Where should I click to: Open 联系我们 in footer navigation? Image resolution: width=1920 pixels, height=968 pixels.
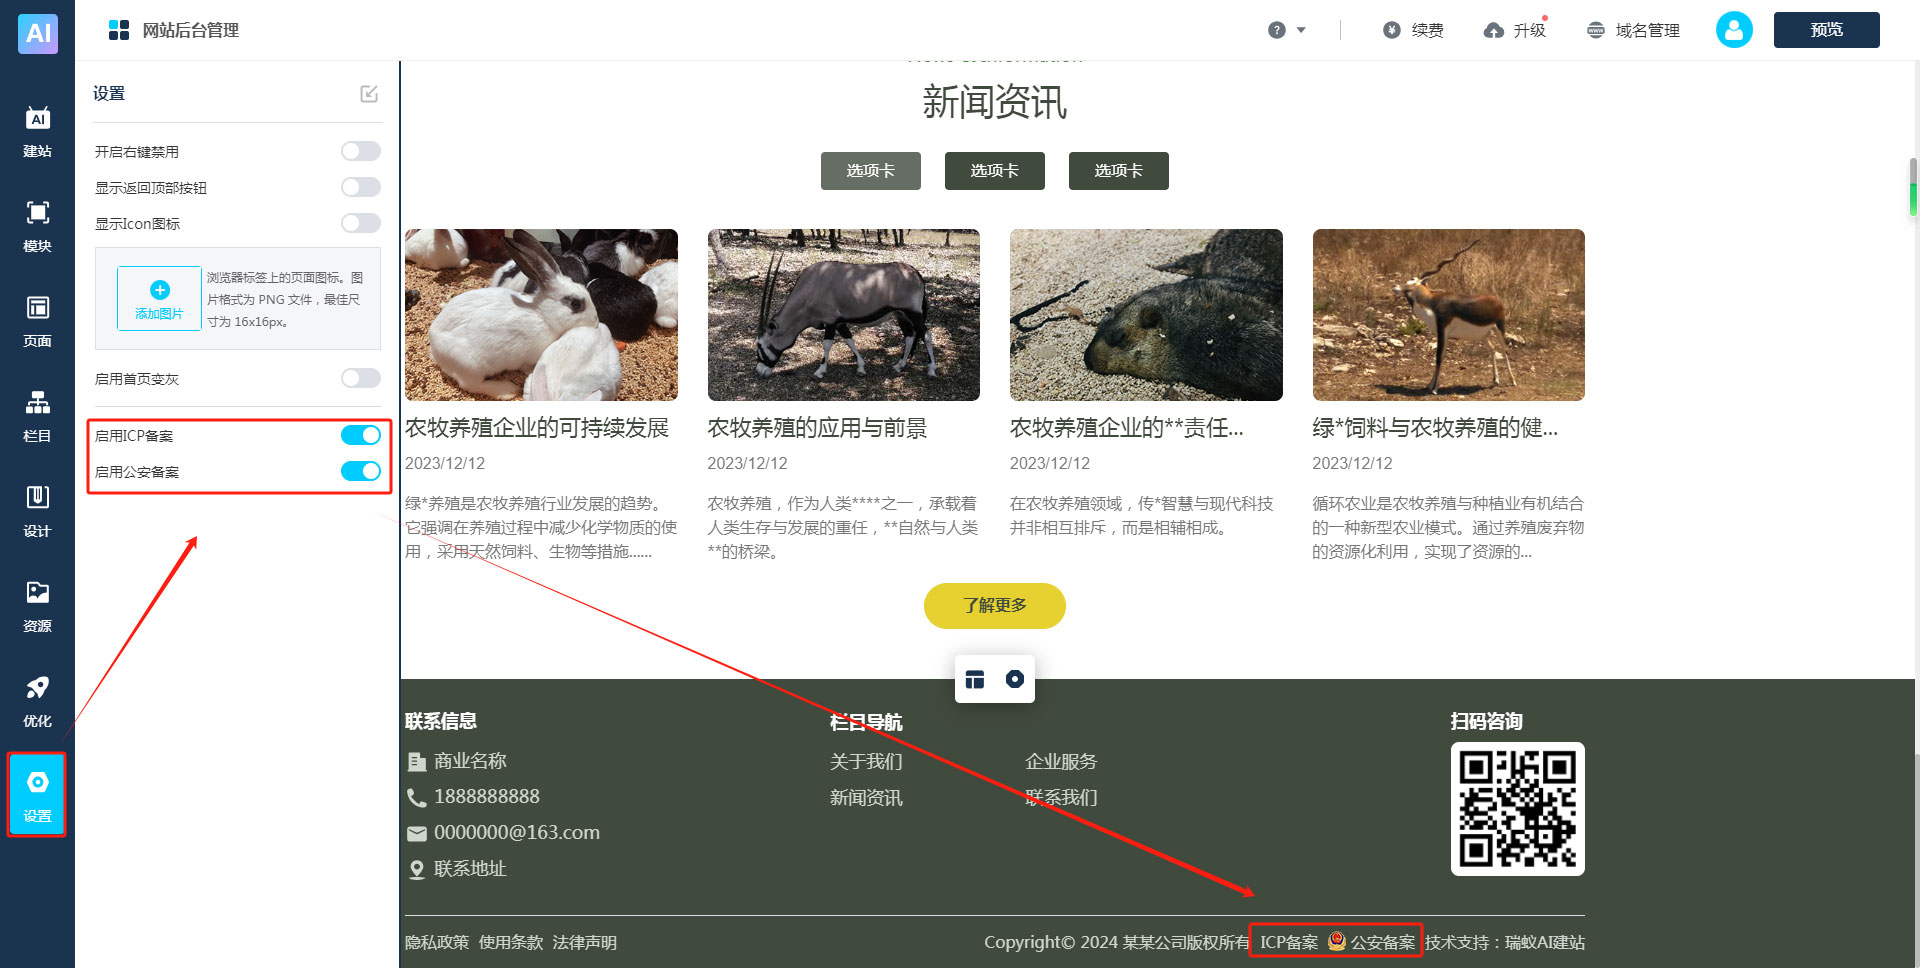tap(1061, 798)
